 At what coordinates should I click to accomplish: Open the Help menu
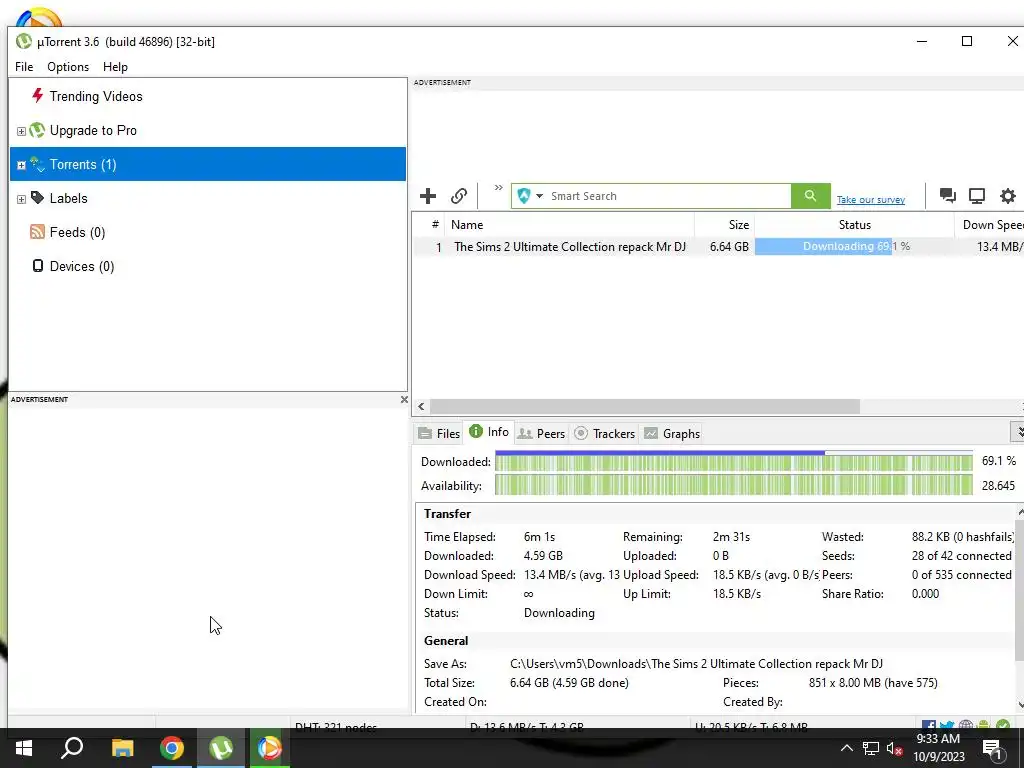[115, 67]
